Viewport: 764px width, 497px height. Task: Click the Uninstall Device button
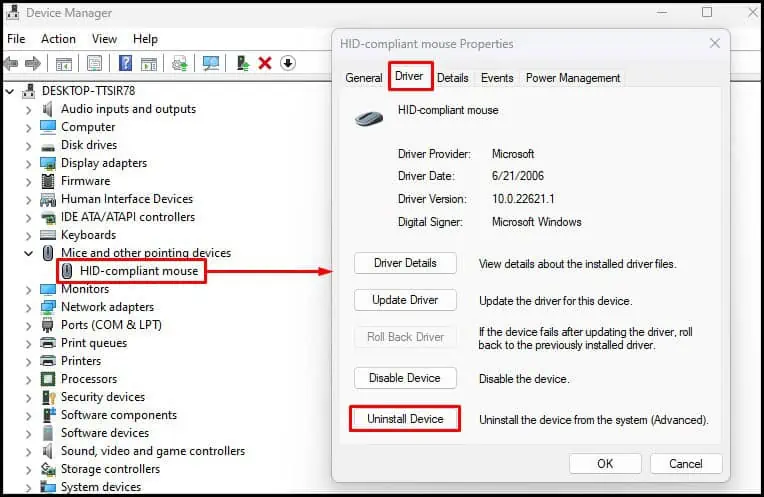pos(405,419)
